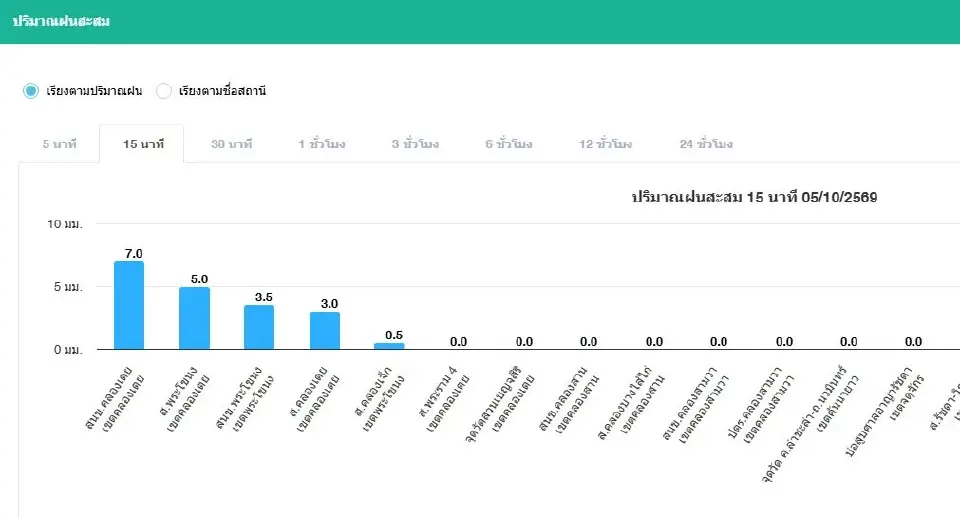
Task: Open the 30 นาที tab
Action: pos(231,144)
